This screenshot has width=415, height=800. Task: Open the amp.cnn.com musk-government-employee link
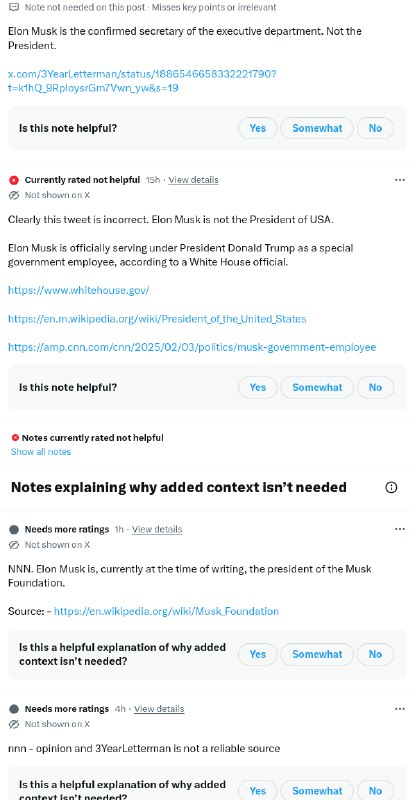[192, 347]
